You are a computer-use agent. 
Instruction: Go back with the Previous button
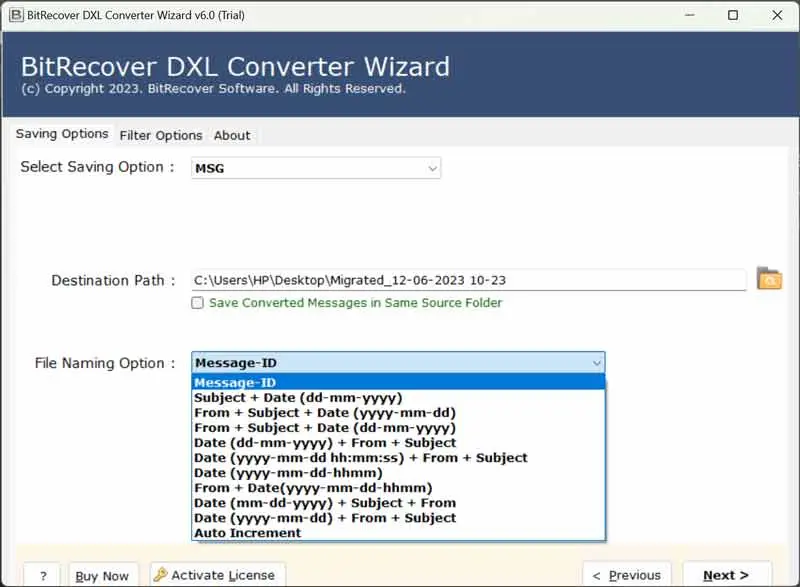tap(627, 575)
